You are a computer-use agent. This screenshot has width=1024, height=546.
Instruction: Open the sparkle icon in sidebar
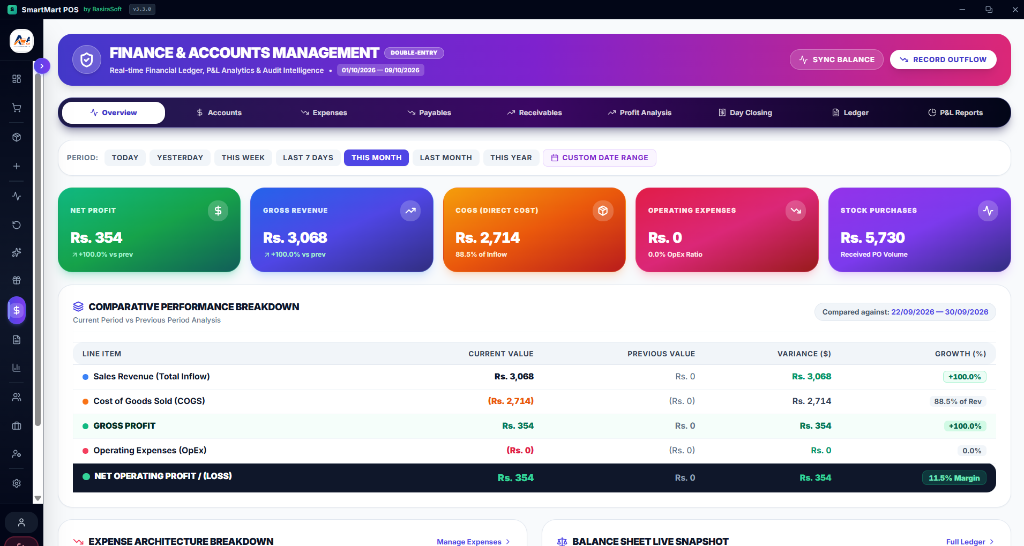coord(16,252)
